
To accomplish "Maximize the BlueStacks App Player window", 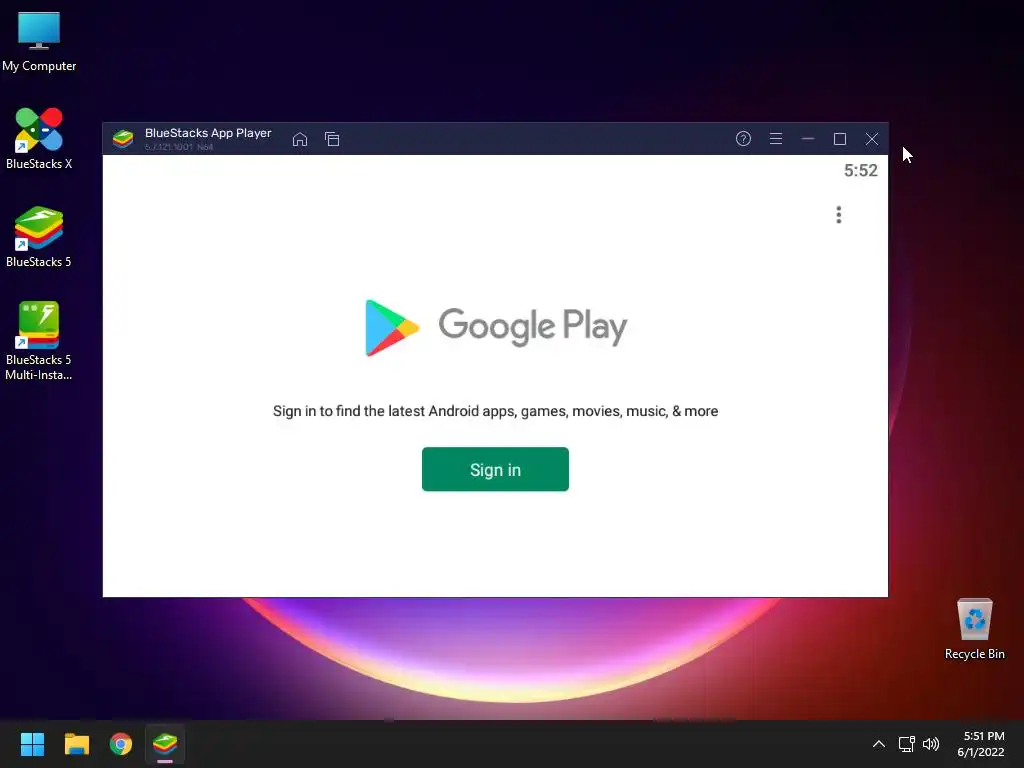I will click(840, 139).
